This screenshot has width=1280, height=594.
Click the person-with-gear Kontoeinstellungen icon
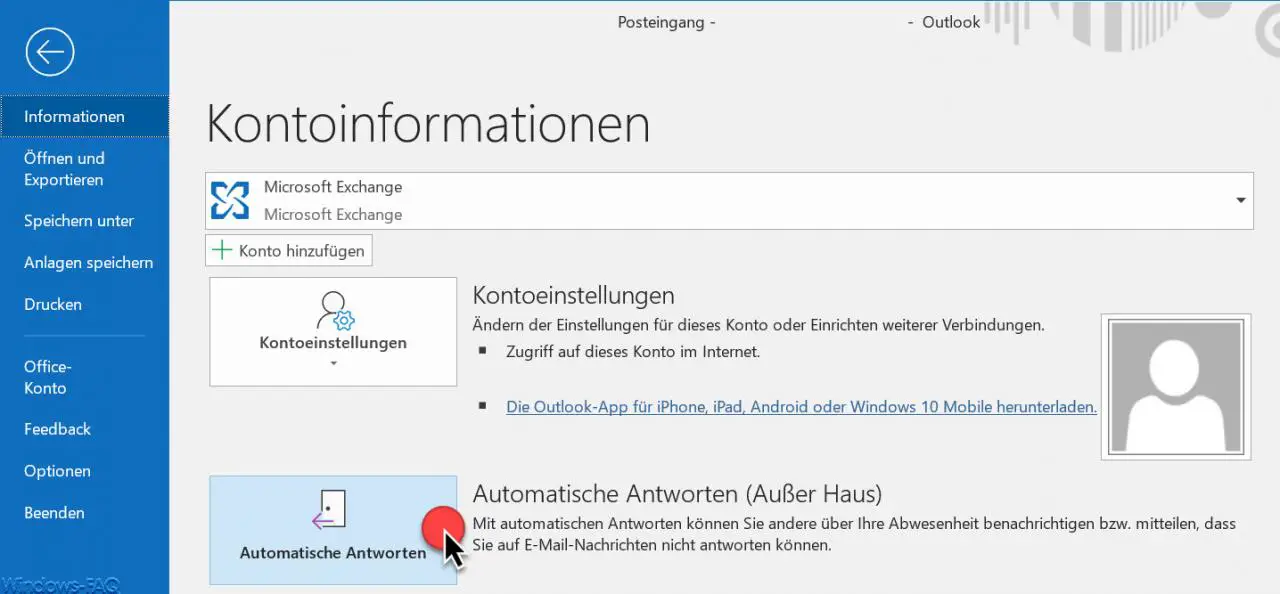pyautogui.click(x=335, y=311)
